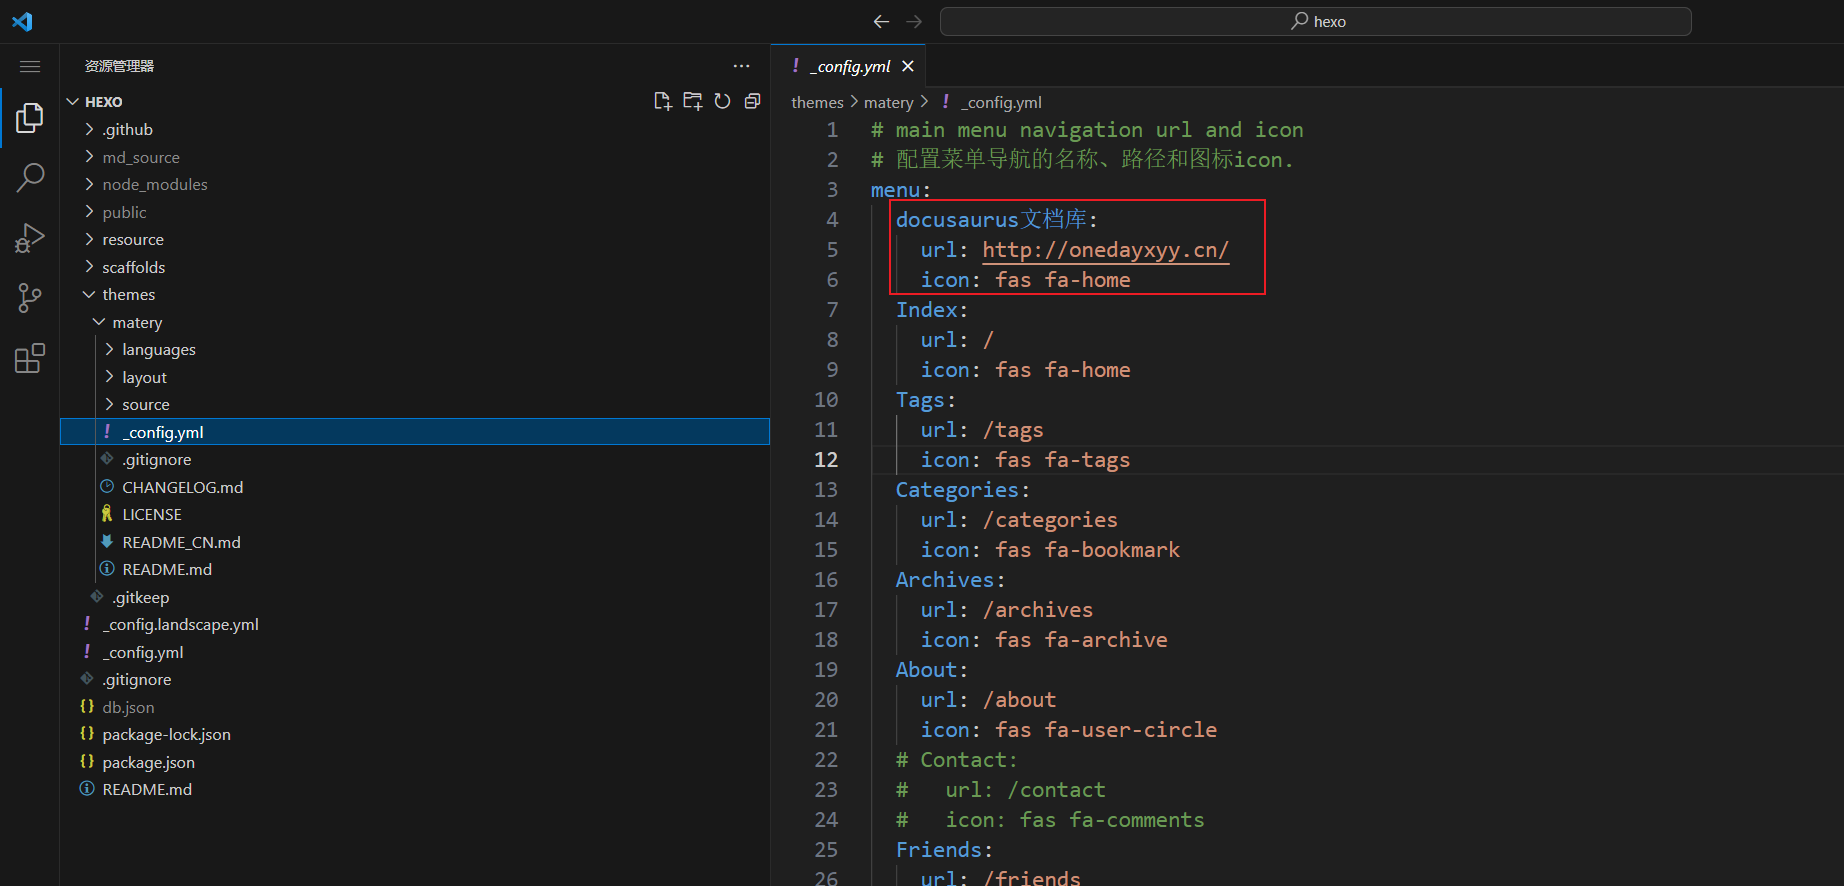Open the Extensions view
This screenshot has width=1844, height=886.
click(x=30, y=358)
